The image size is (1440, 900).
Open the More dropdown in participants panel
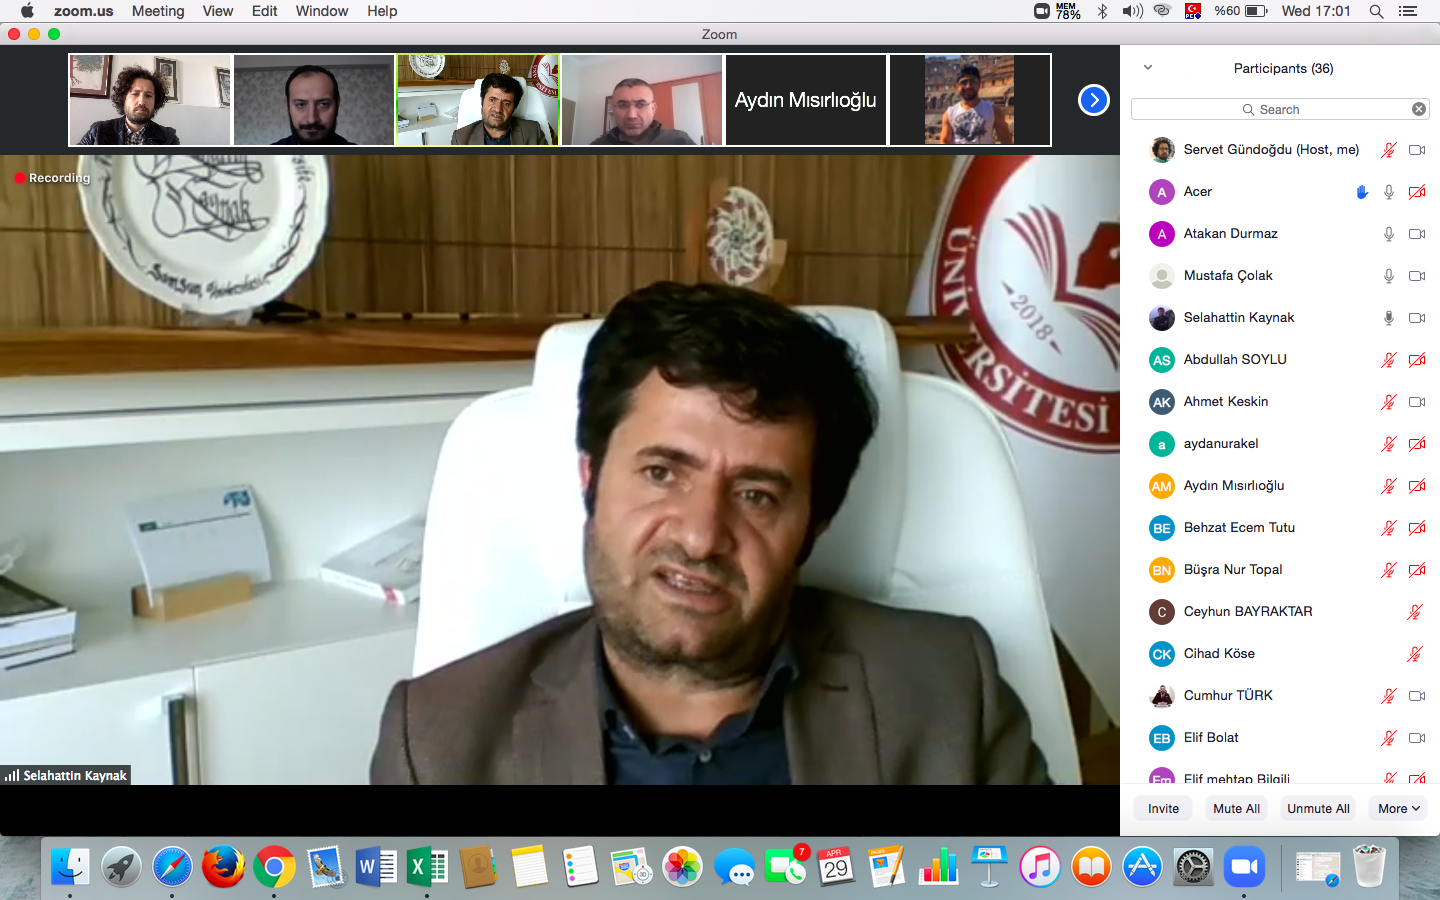1399,808
